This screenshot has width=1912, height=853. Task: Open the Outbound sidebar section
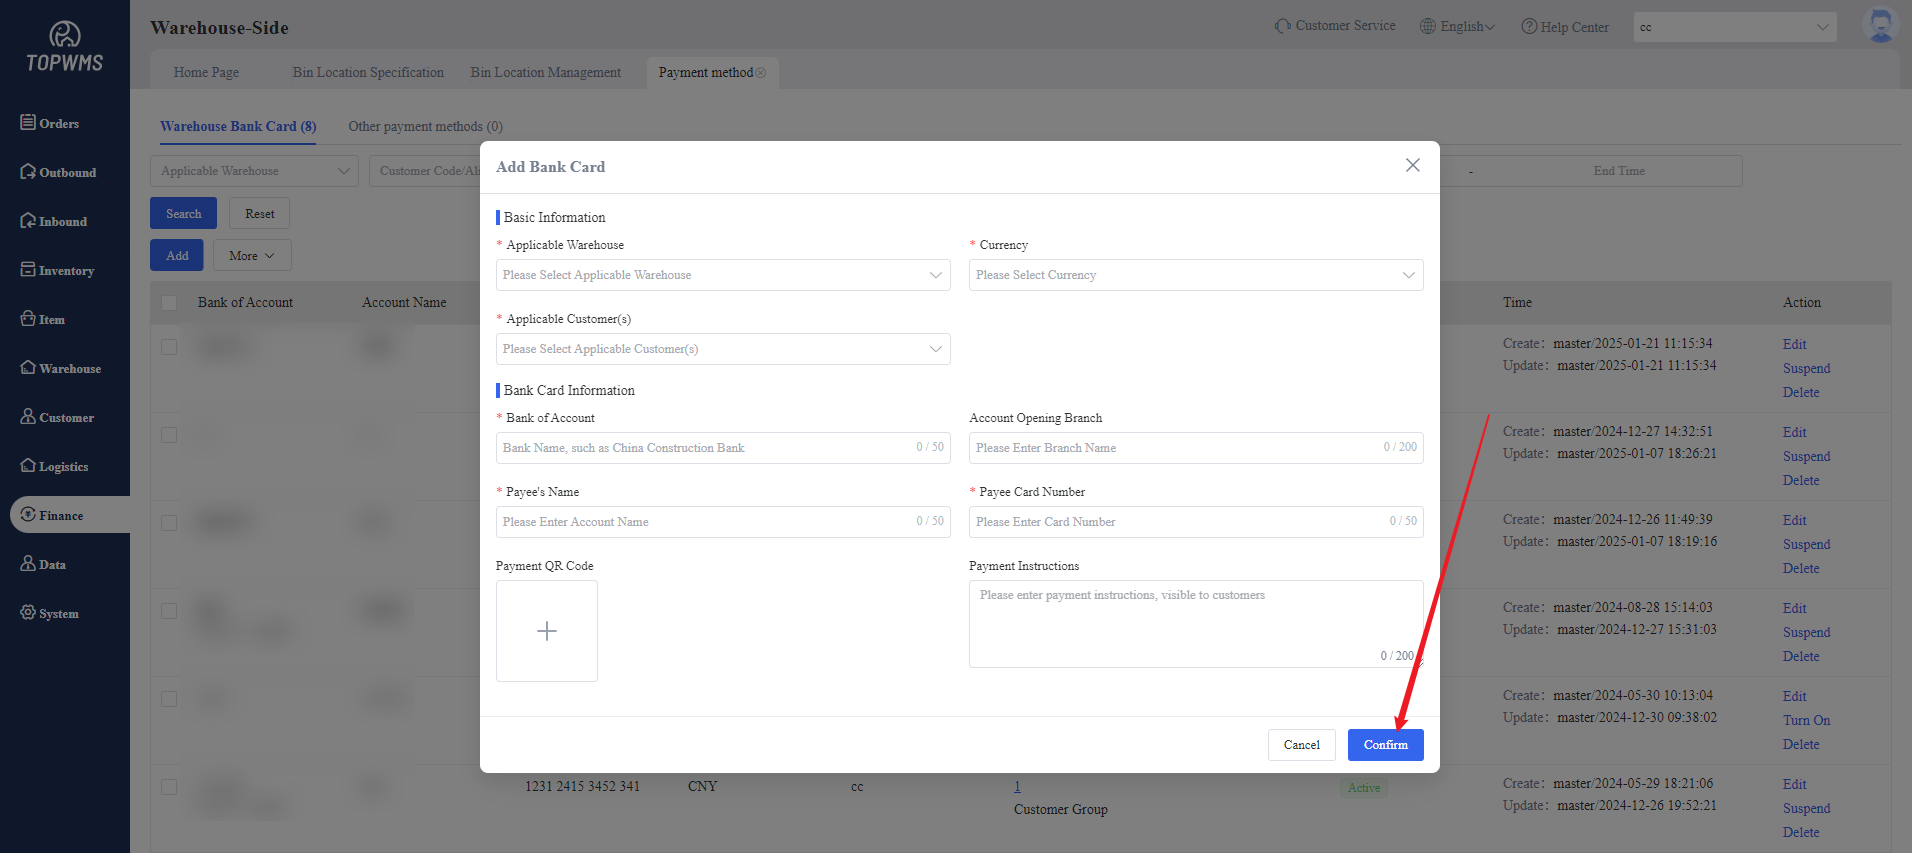[59, 172]
